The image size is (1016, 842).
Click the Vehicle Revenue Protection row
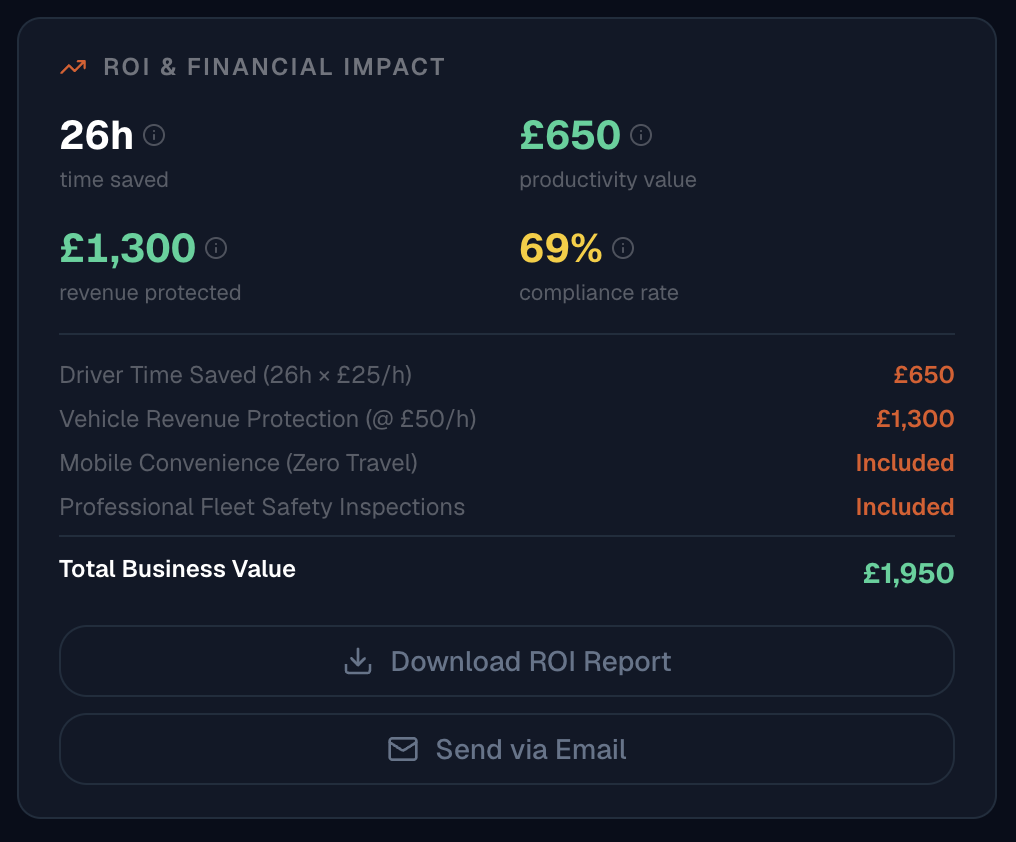507,419
